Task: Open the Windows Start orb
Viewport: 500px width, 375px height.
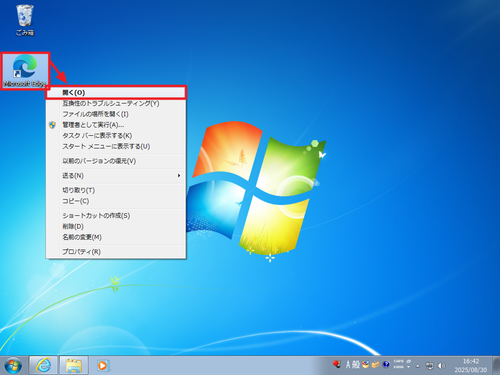Action: [13, 365]
